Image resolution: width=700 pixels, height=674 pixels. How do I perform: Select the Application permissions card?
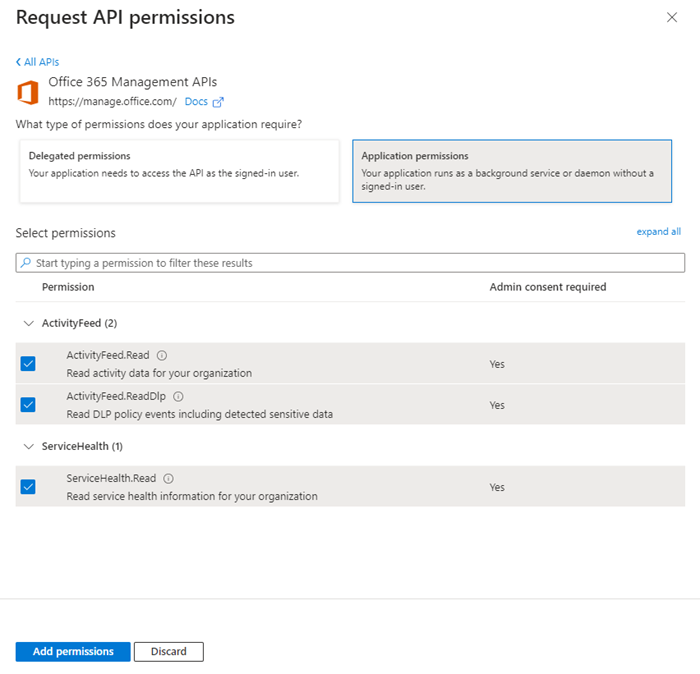tap(512, 171)
